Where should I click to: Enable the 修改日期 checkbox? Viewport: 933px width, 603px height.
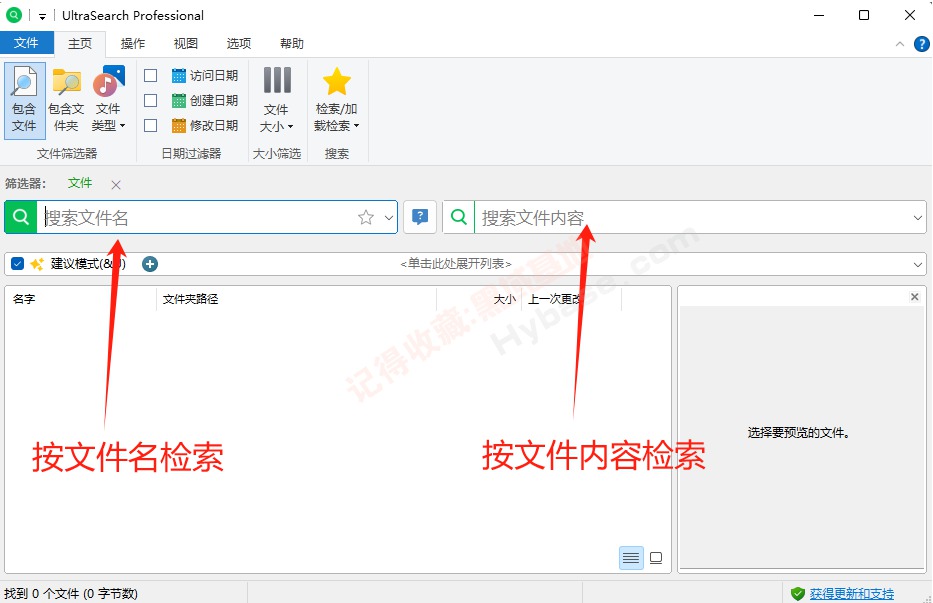(x=151, y=126)
